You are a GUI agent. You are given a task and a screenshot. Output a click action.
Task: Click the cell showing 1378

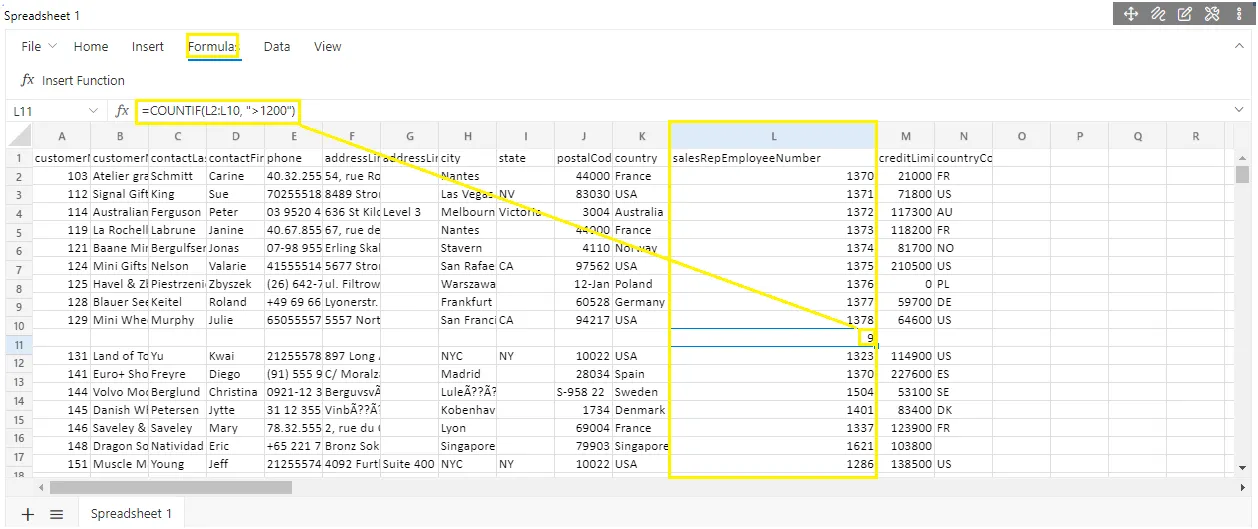[x=774, y=320]
